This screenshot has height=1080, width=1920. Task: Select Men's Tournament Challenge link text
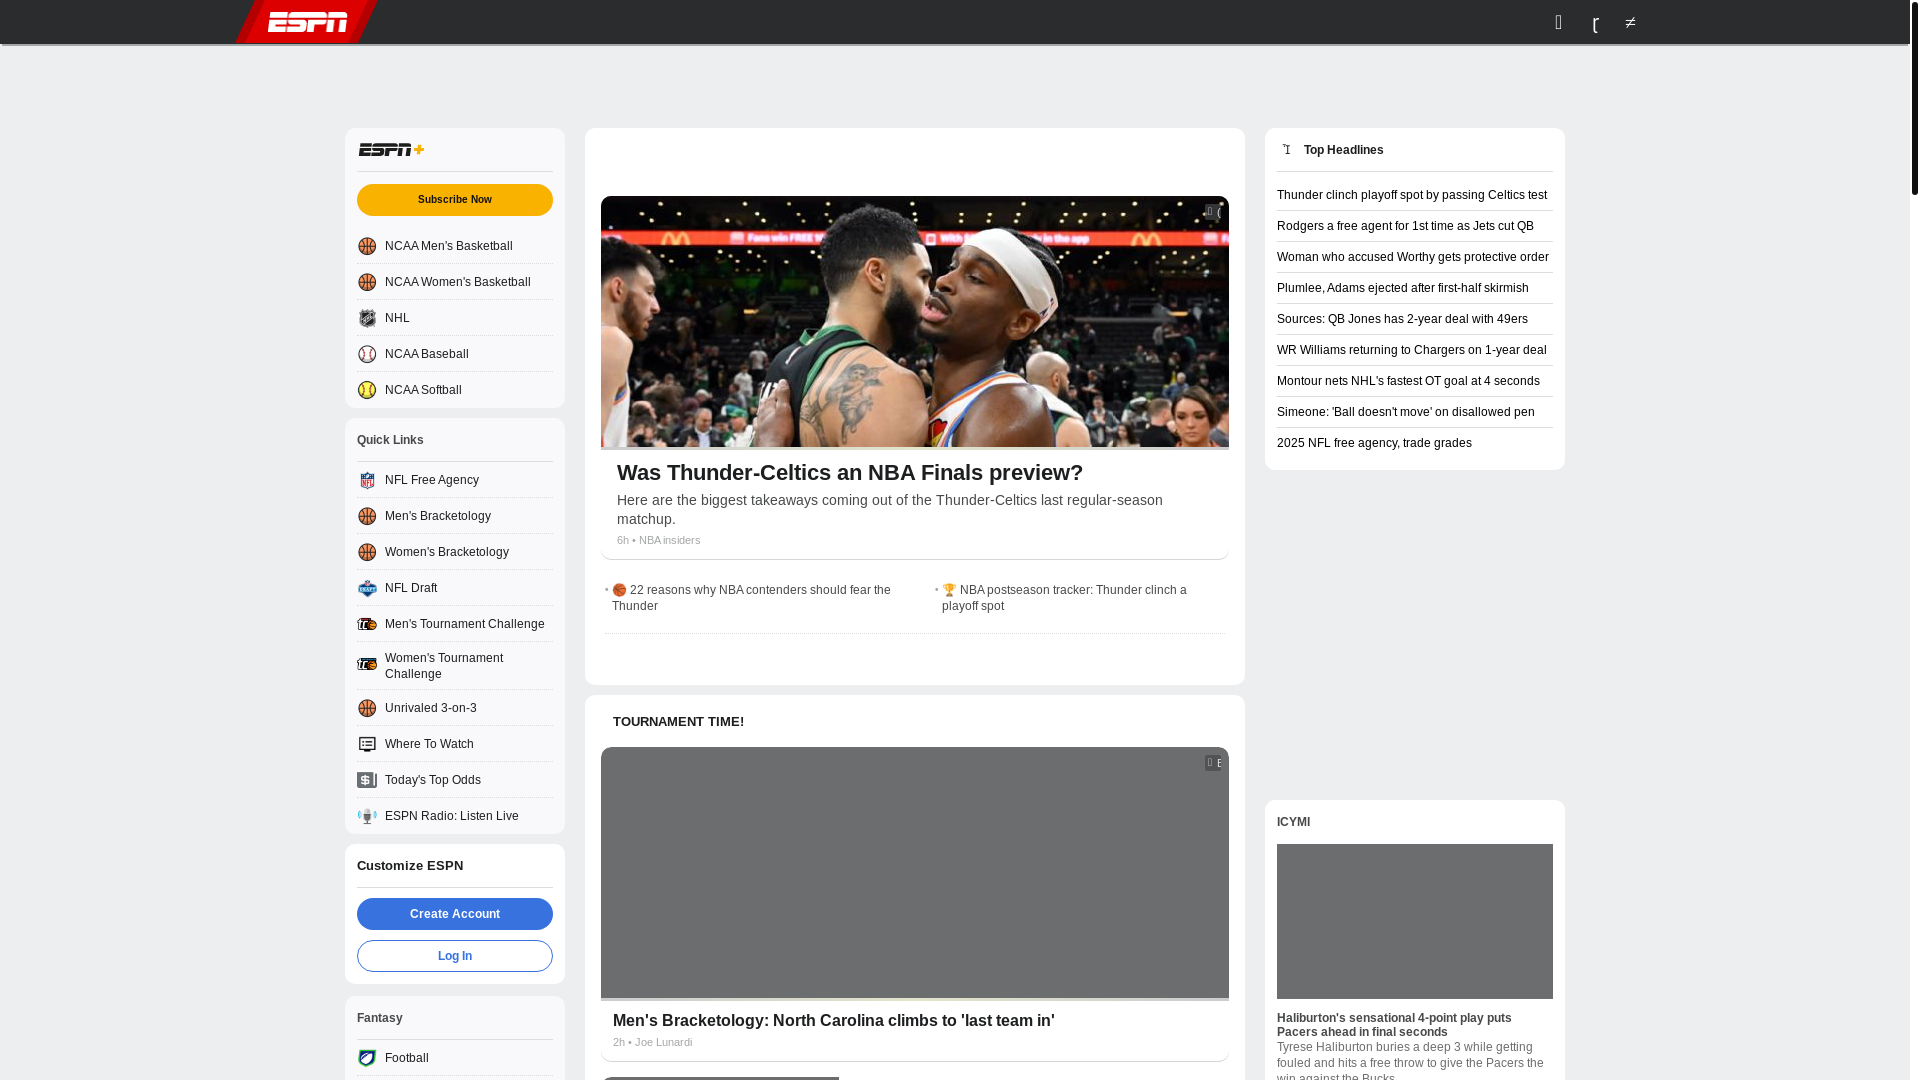pyautogui.click(x=465, y=624)
